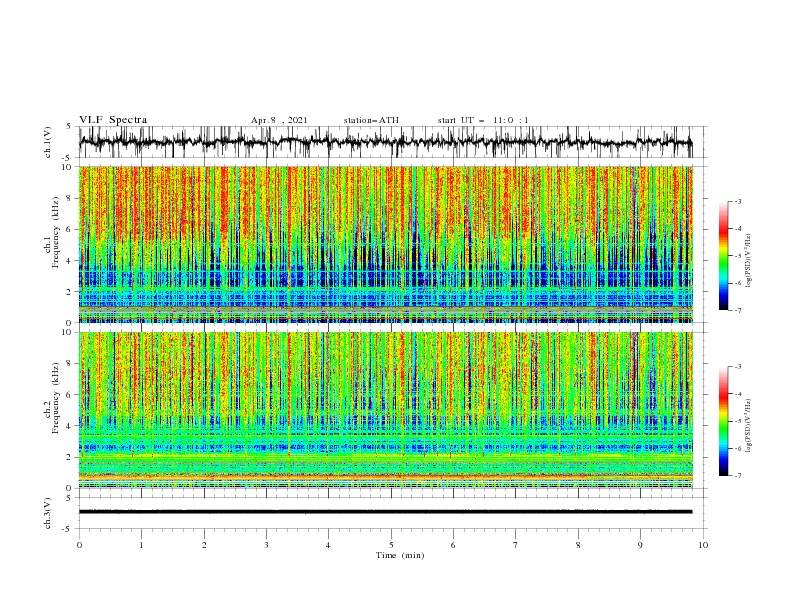
Task: Click the "10" kHz tick on ch.1 spectrogram
Action: pos(67,167)
